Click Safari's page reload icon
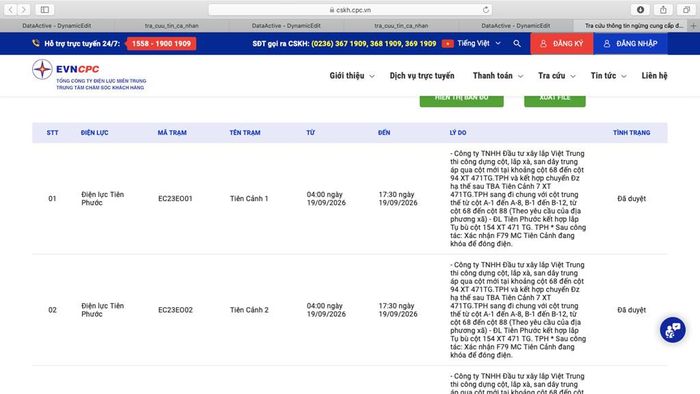The height and width of the screenshot is (394, 700). tap(486, 10)
